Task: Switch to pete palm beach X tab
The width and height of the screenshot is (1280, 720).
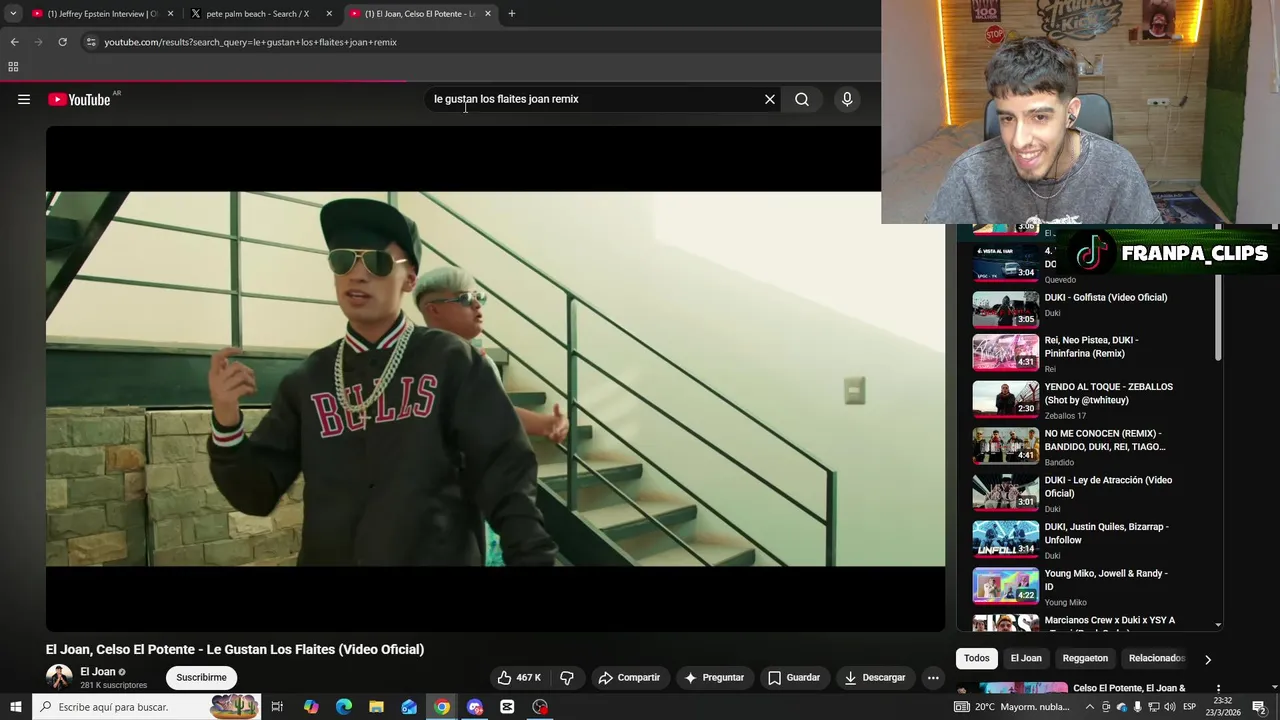Action: (258, 14)
